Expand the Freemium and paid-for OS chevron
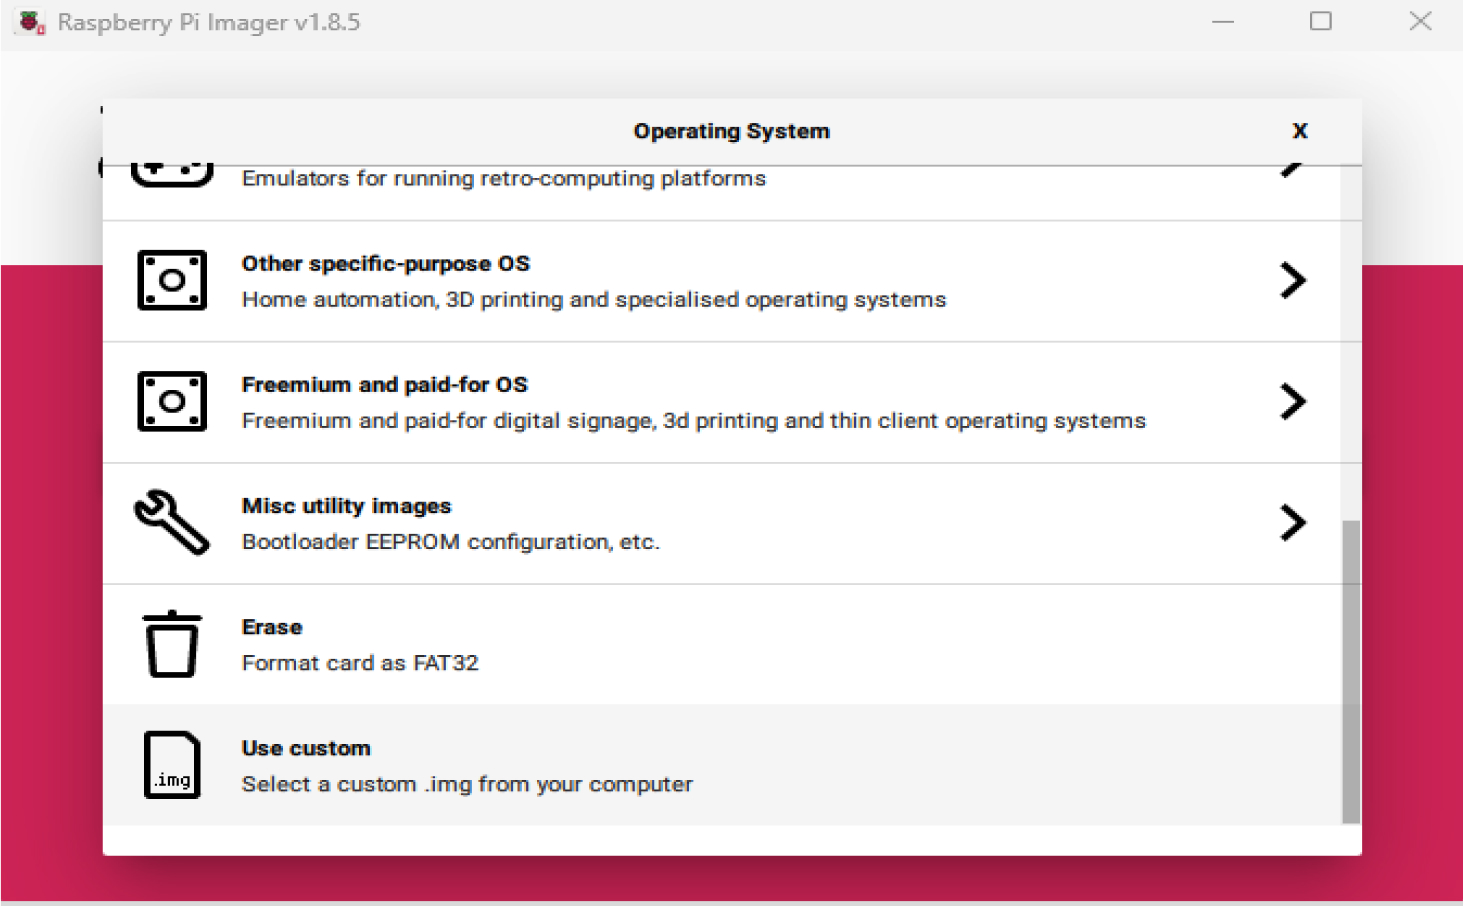Viewport: 1463px width, 906px height. [1293, 401]
